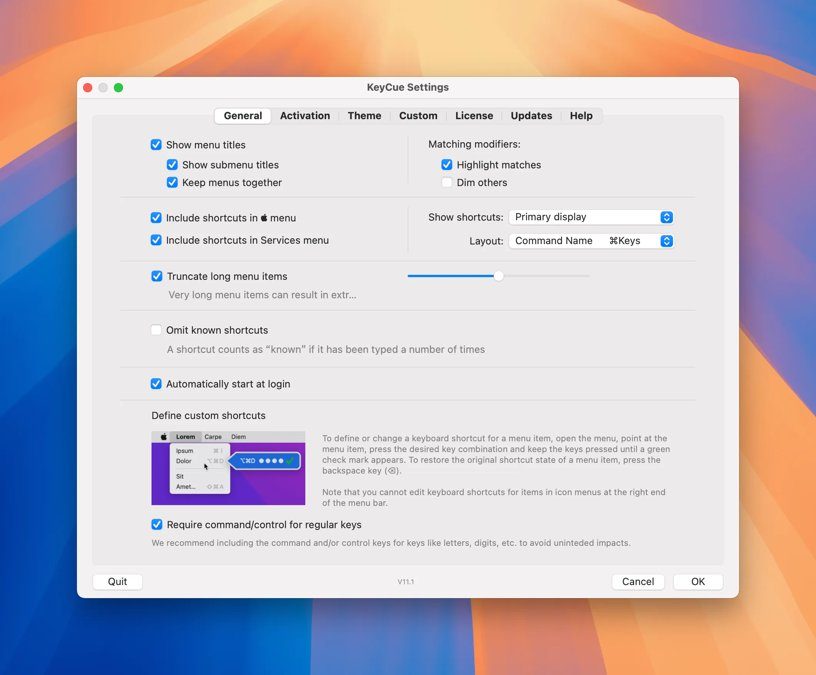This screenshot has height=675, width=816.
Task: Toggle Keep menus together checkbox
Action: pyautogui.click(x=172, y=183)
